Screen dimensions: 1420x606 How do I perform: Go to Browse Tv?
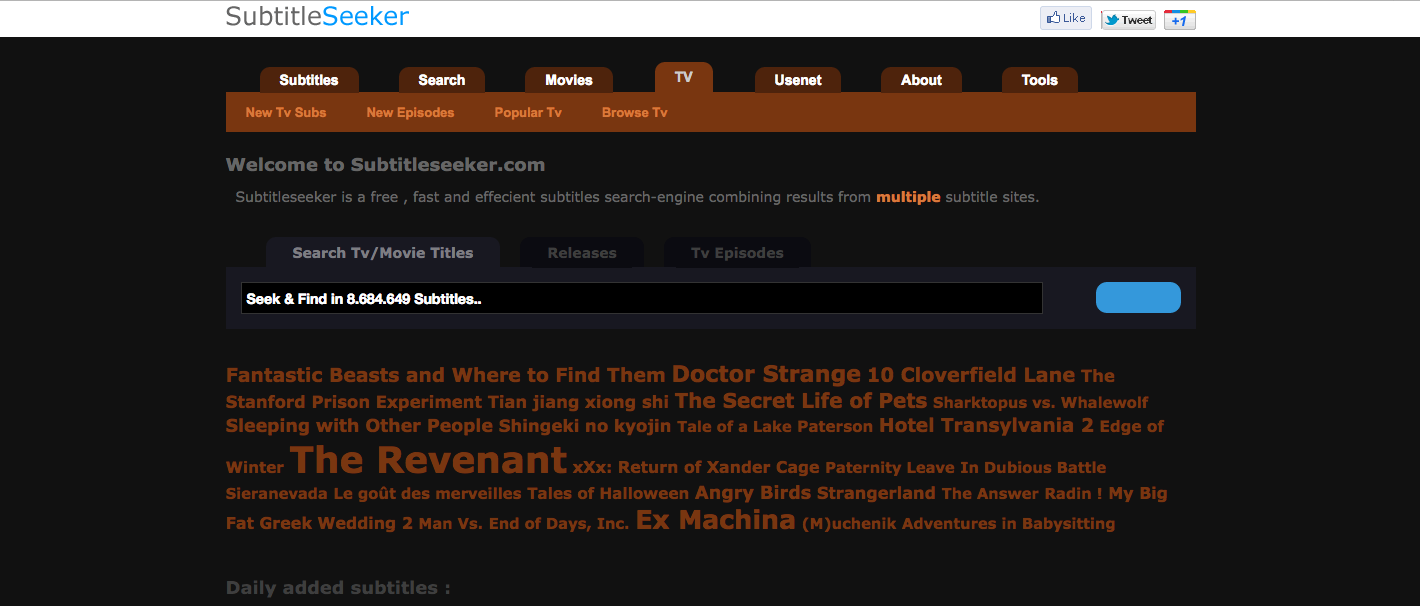tap(635, 113)
